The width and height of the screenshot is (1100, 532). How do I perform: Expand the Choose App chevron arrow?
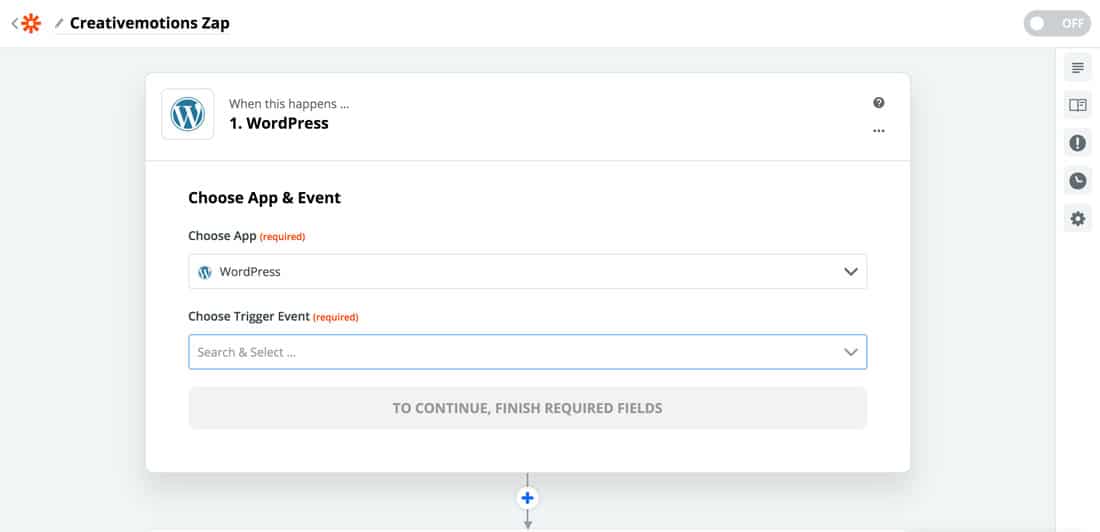[x=851, y=272]
